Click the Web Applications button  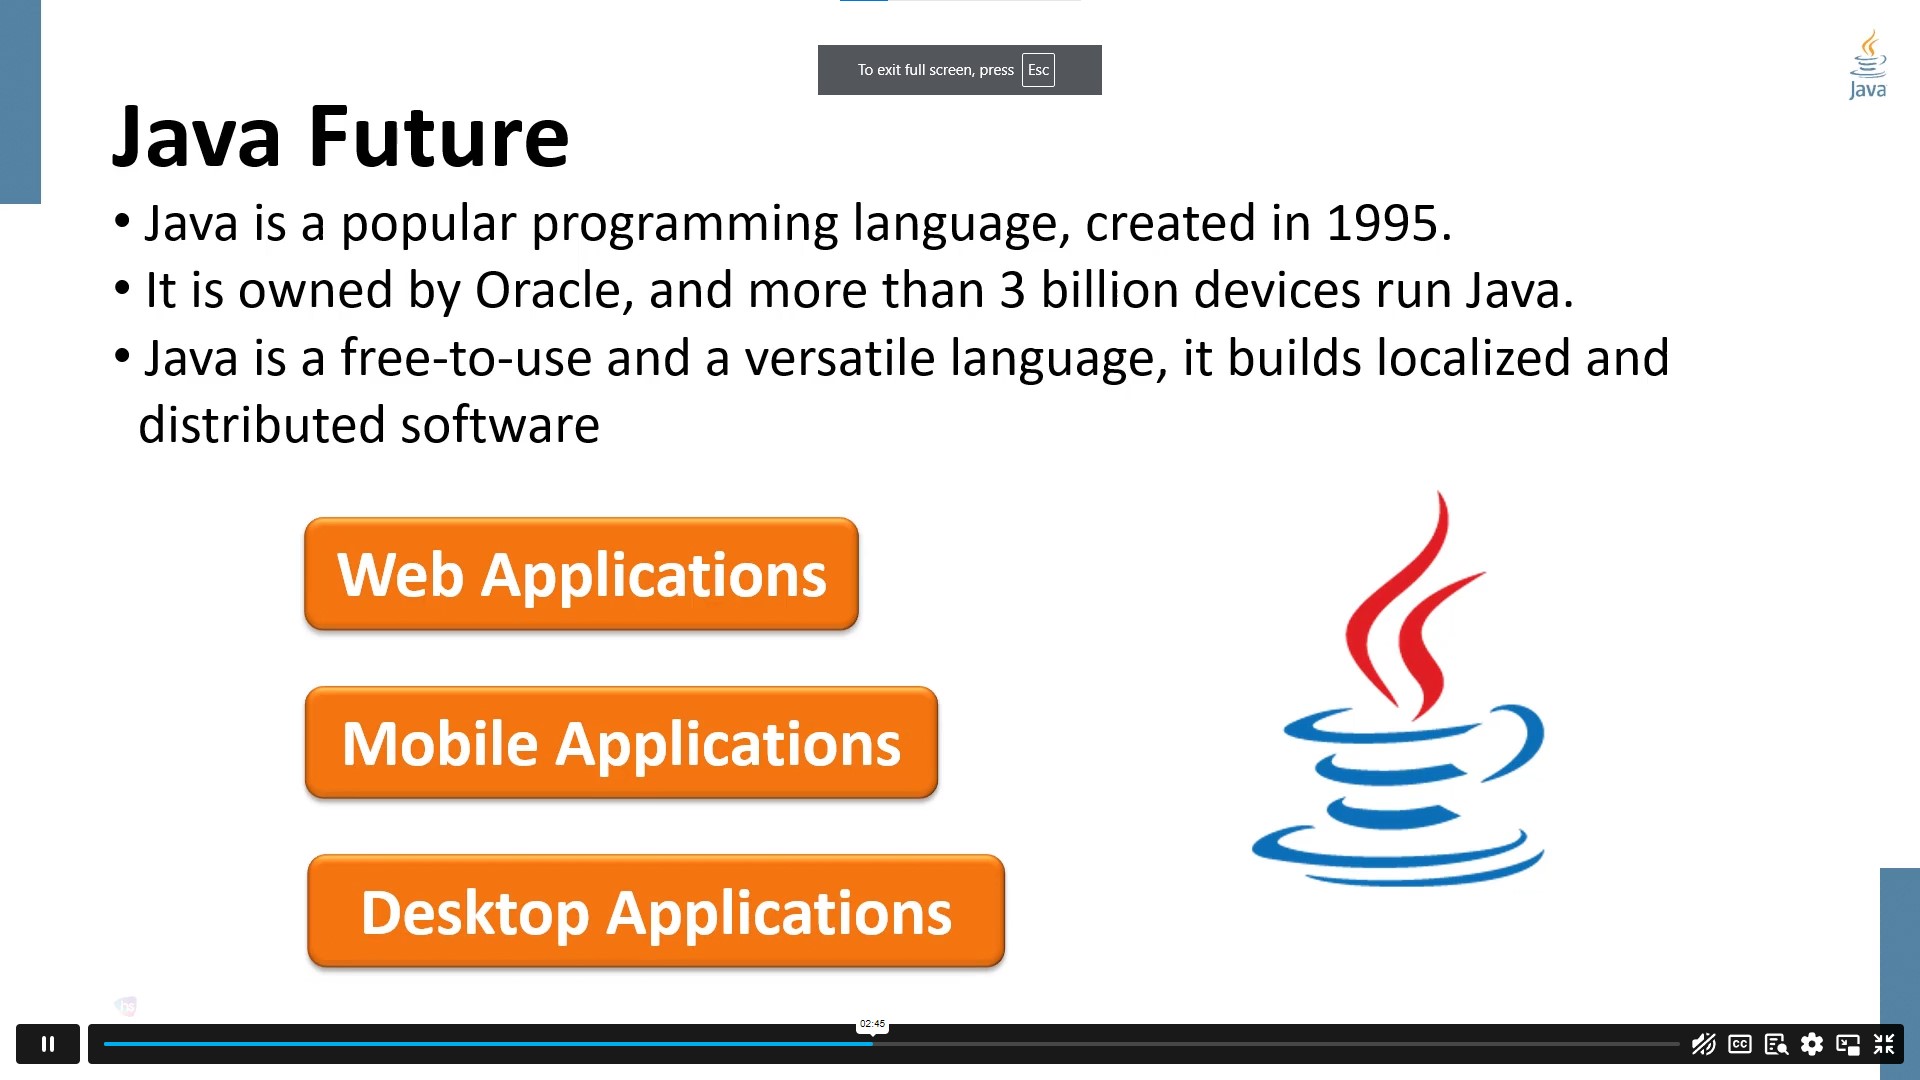(580, 574)
